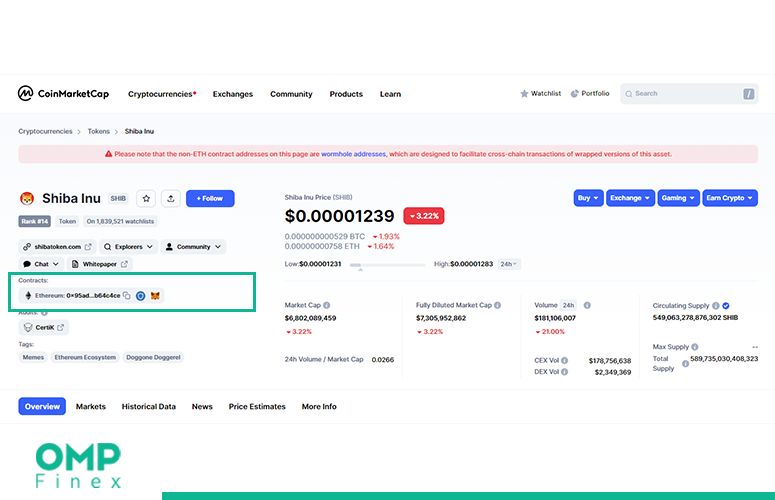This screenshot has width=775, height=500.
Task: Change the Volume 24h period selector
Action: pyautogui.click(x=568, y=305)
